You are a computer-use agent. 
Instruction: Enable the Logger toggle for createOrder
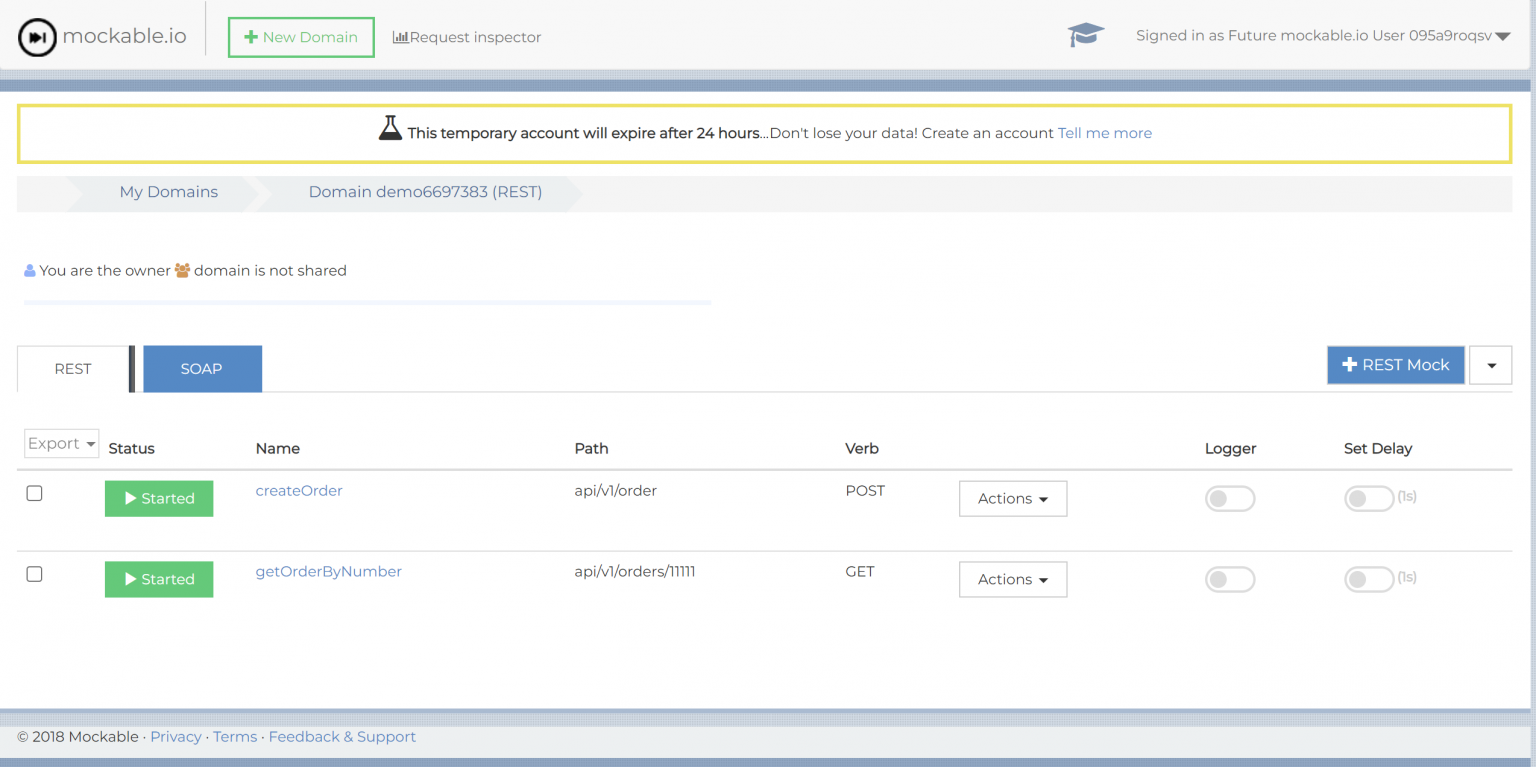pyautogui.click(x=1230, y=498)
